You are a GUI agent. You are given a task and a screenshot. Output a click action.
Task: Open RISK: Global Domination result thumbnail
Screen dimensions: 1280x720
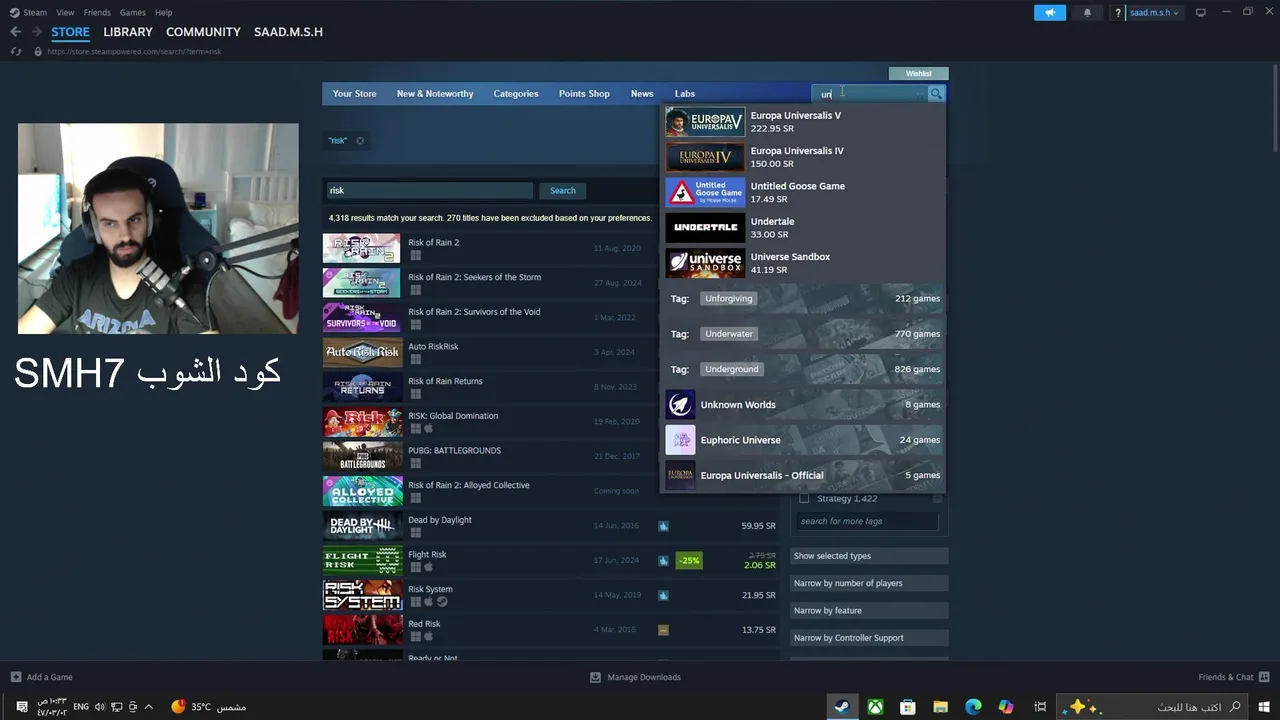361,422
